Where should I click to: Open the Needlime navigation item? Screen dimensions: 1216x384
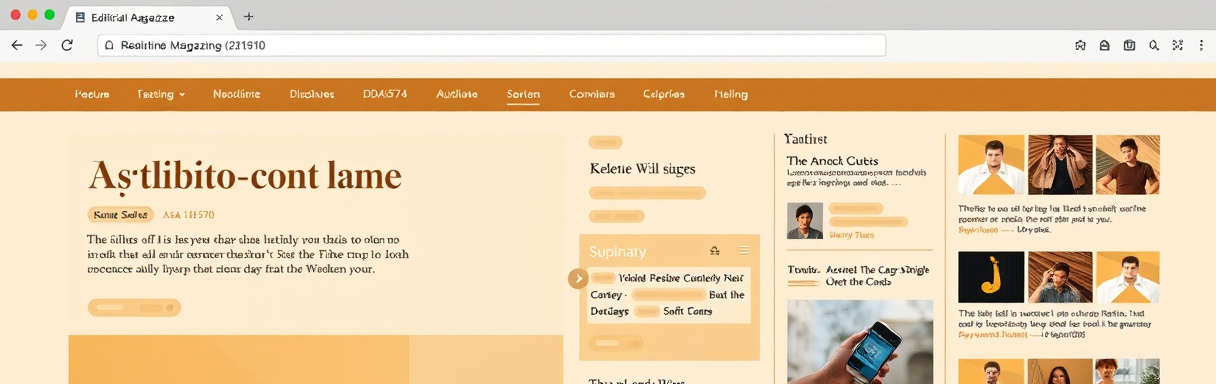tap(236, 94)
